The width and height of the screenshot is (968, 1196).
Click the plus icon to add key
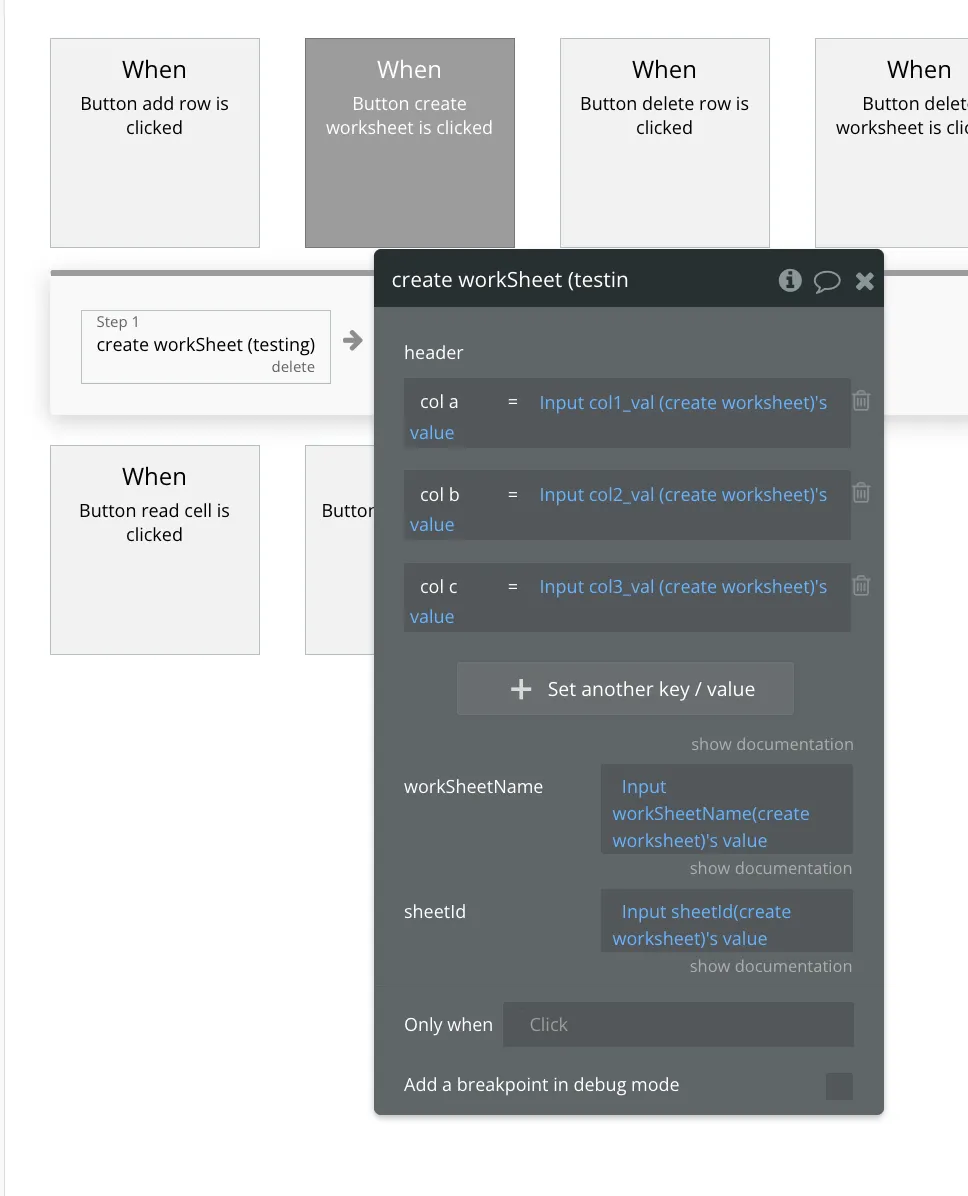(521, 689)
